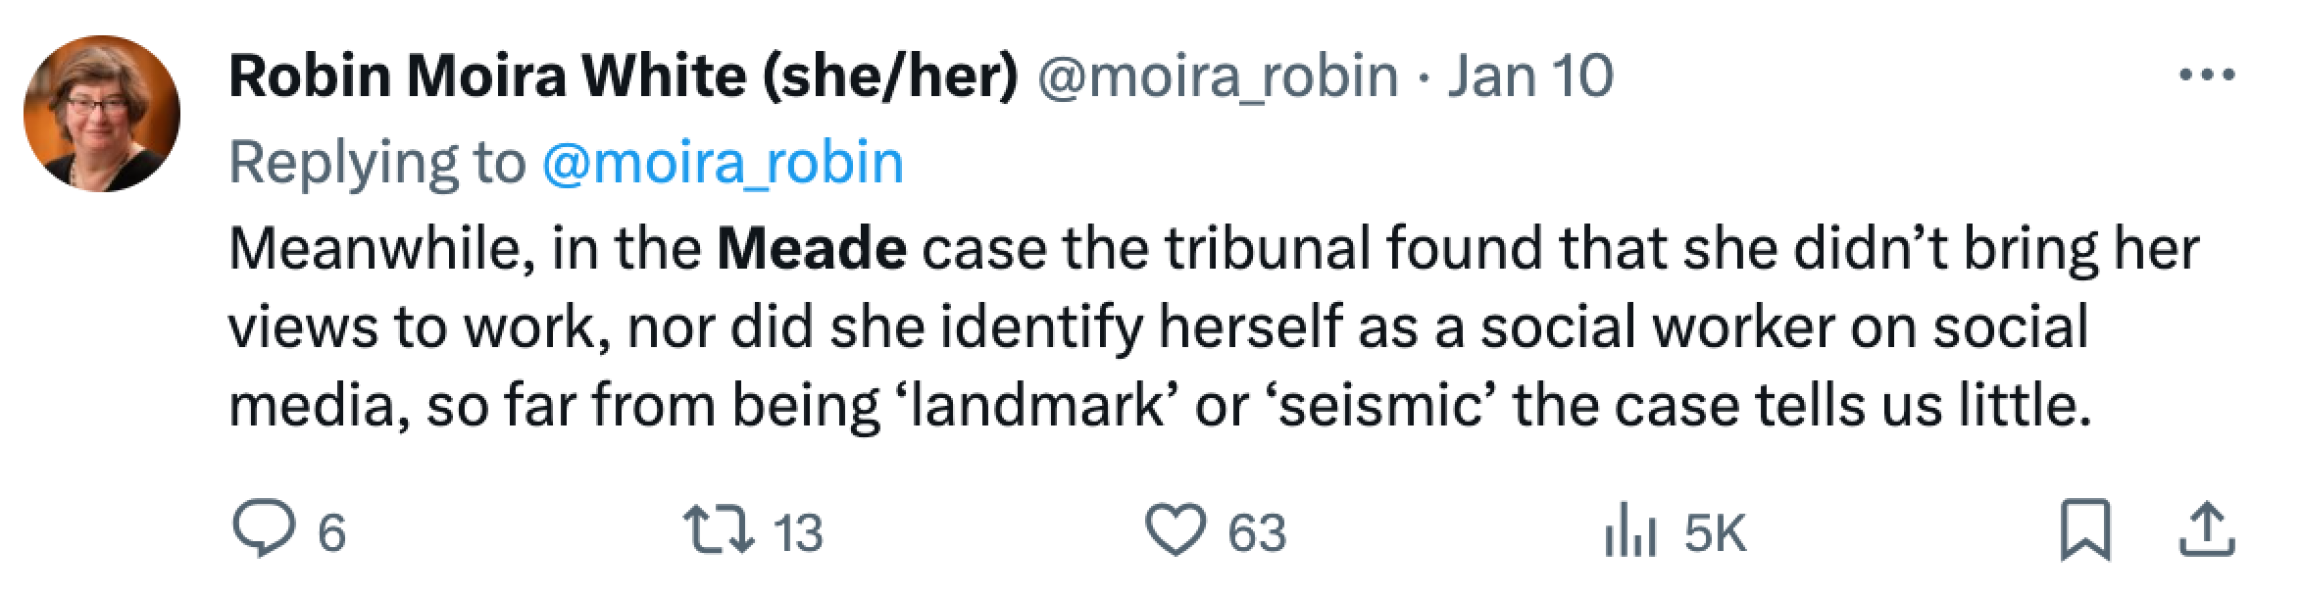Click the retweet count 13
2302x600 pixels.
(x=798, y=533)
